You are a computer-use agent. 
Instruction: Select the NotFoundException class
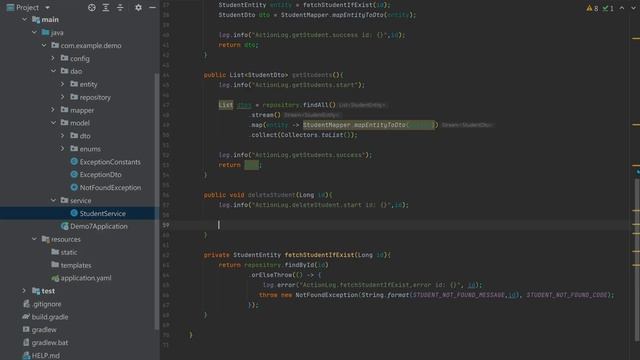(x=110, y=188)
